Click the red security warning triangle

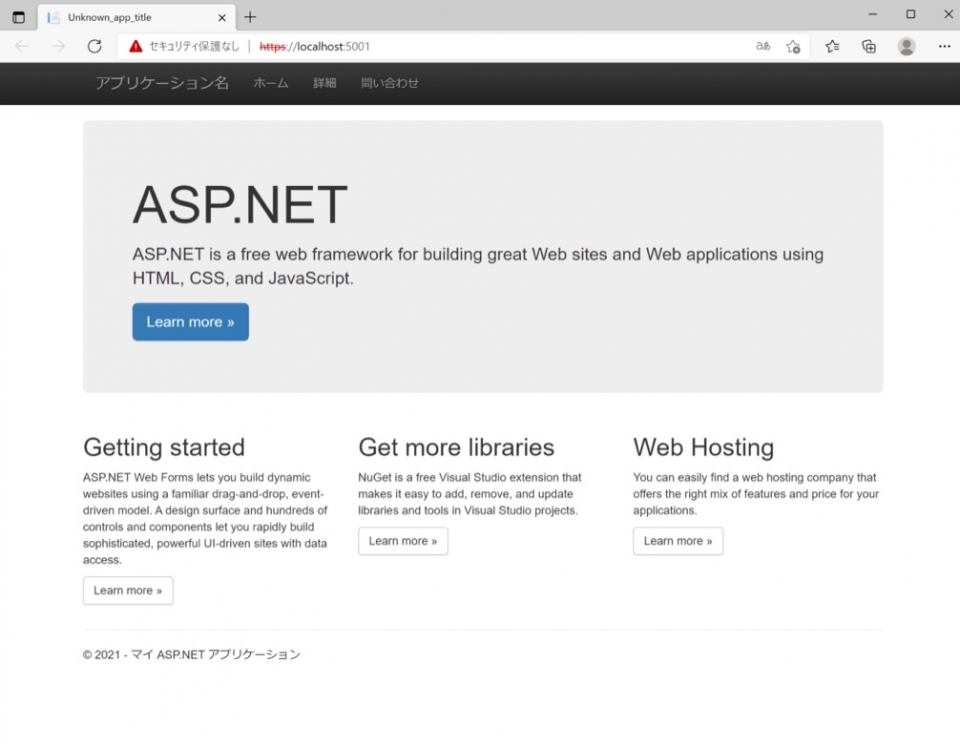pyautogui.click(x=134, y=46)
